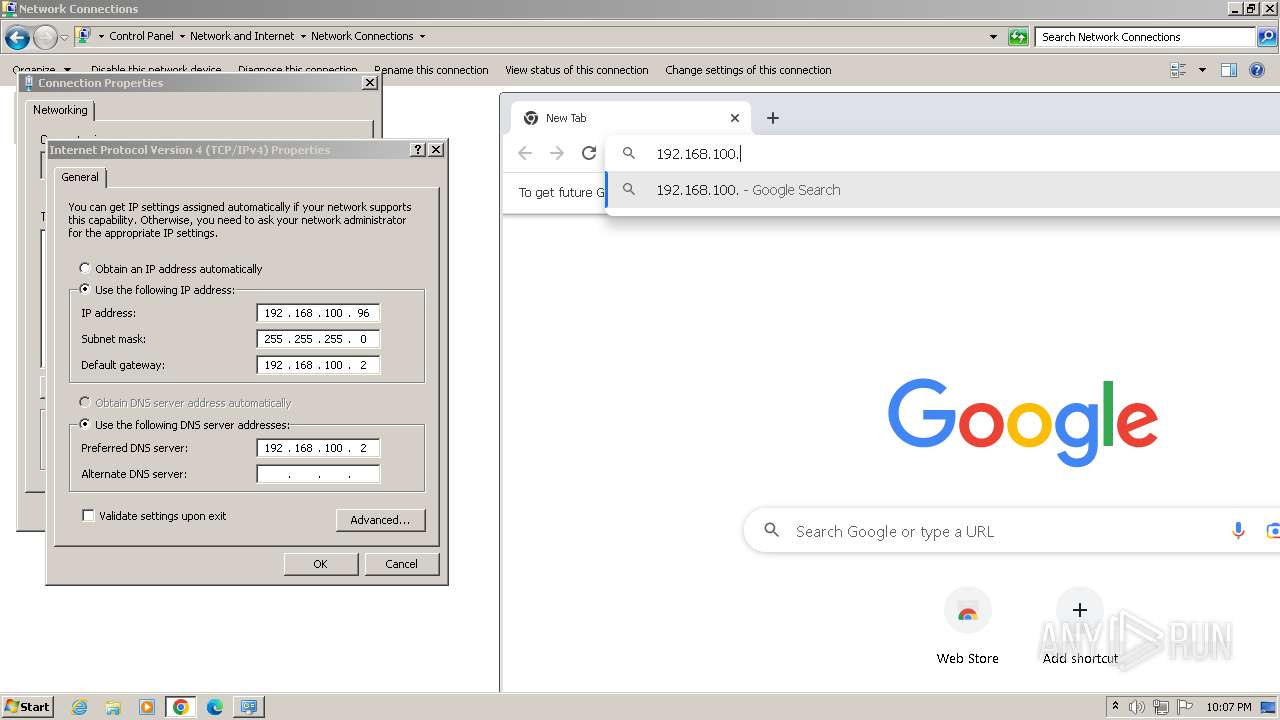Click Rename this connection
The height and width of the screenshot is (720, 1280).
coord(431,70)
